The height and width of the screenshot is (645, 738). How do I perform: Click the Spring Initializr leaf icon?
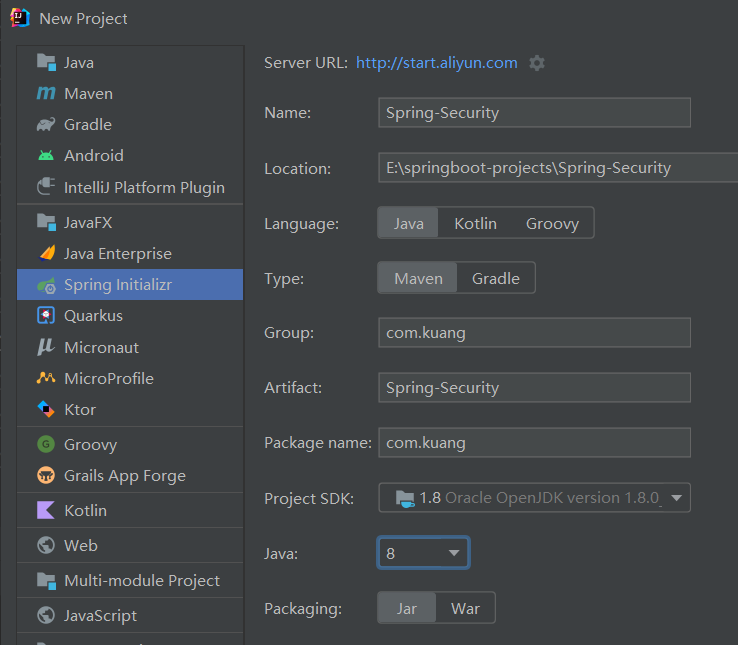pyautogui.click(x=47, y=285)
